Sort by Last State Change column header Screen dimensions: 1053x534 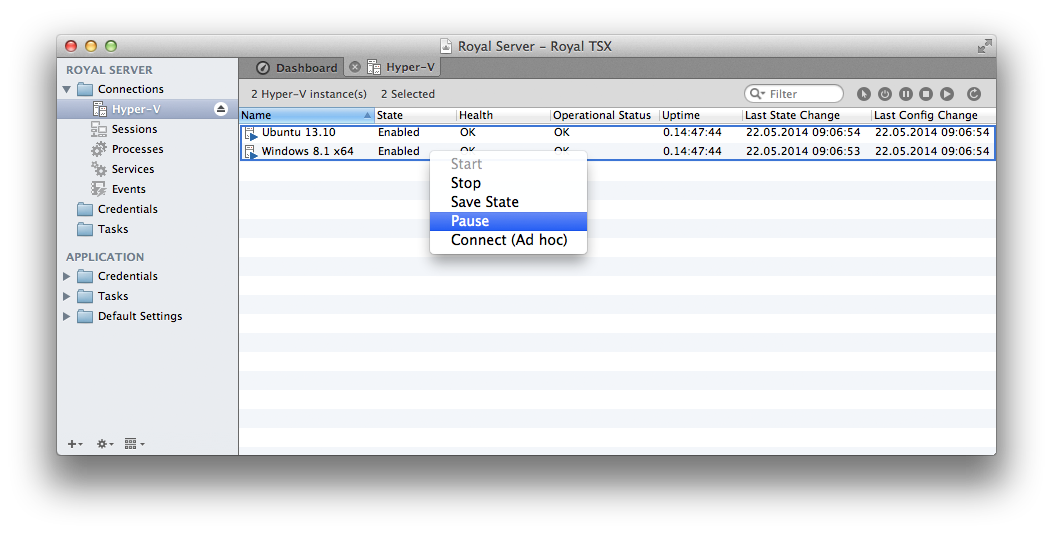[807, 116]
